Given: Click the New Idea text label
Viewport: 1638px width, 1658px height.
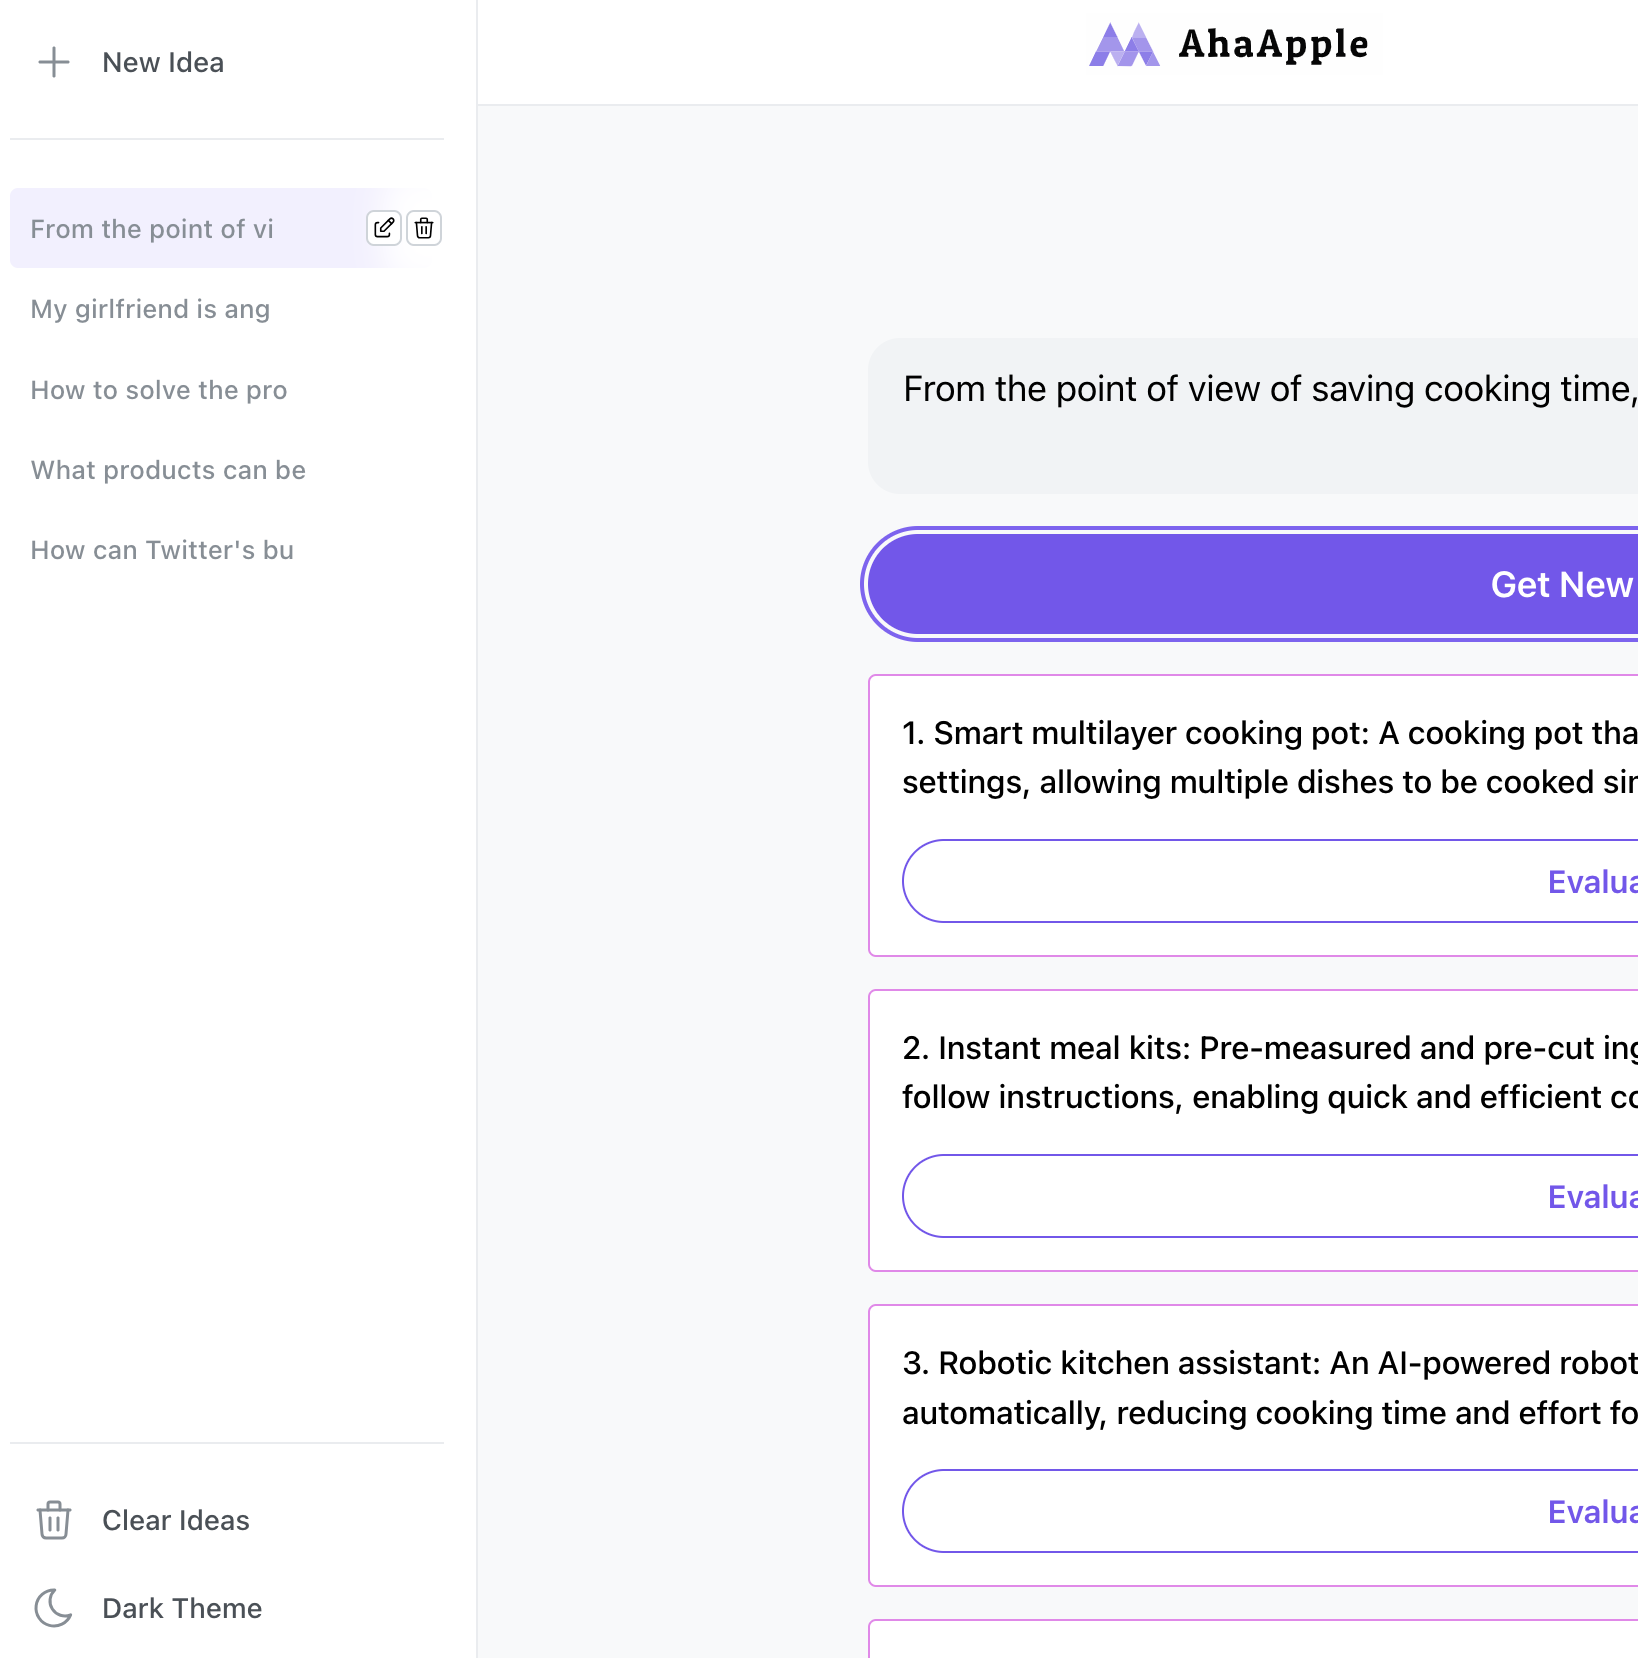Looking at the screenshot, I should pyautogui.click(x=163, y=62).
